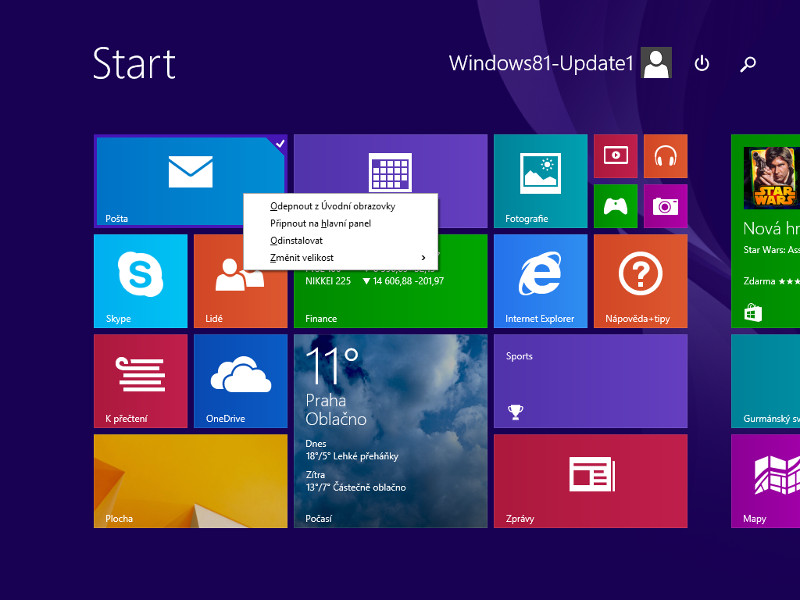Open the Zprávy news tile
Viewport: 800px width, 600px height.
click(590, 481)
